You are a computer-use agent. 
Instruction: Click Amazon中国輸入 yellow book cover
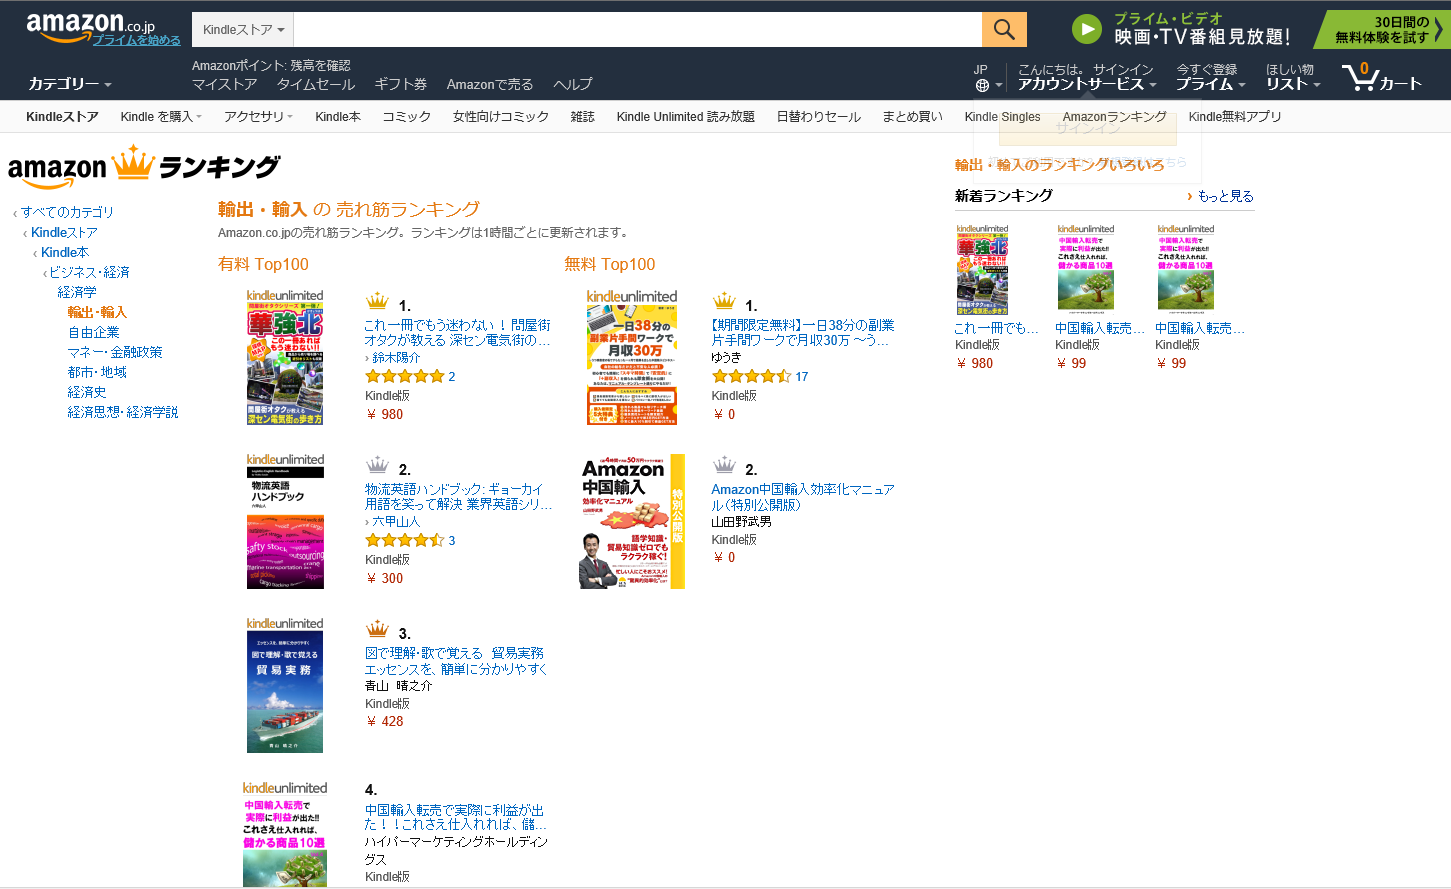coord(632,522)
